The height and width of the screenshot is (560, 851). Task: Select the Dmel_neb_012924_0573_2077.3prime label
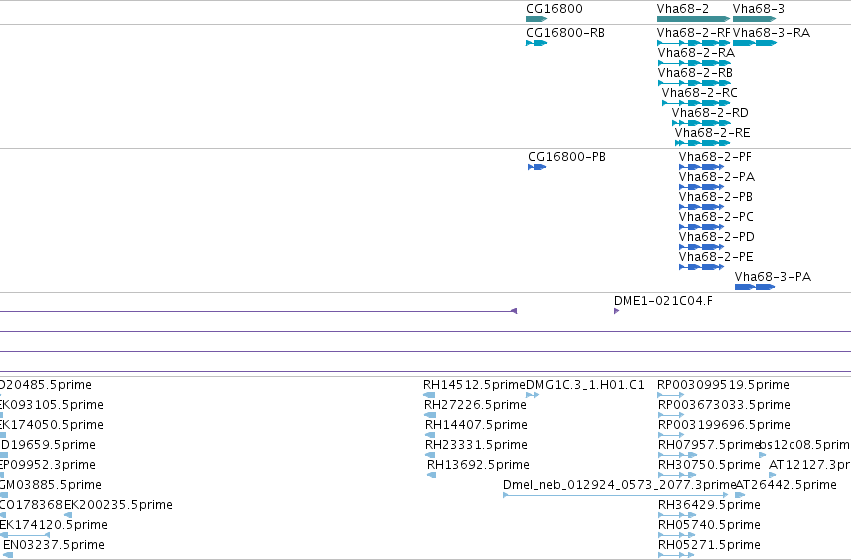point(620,485)
